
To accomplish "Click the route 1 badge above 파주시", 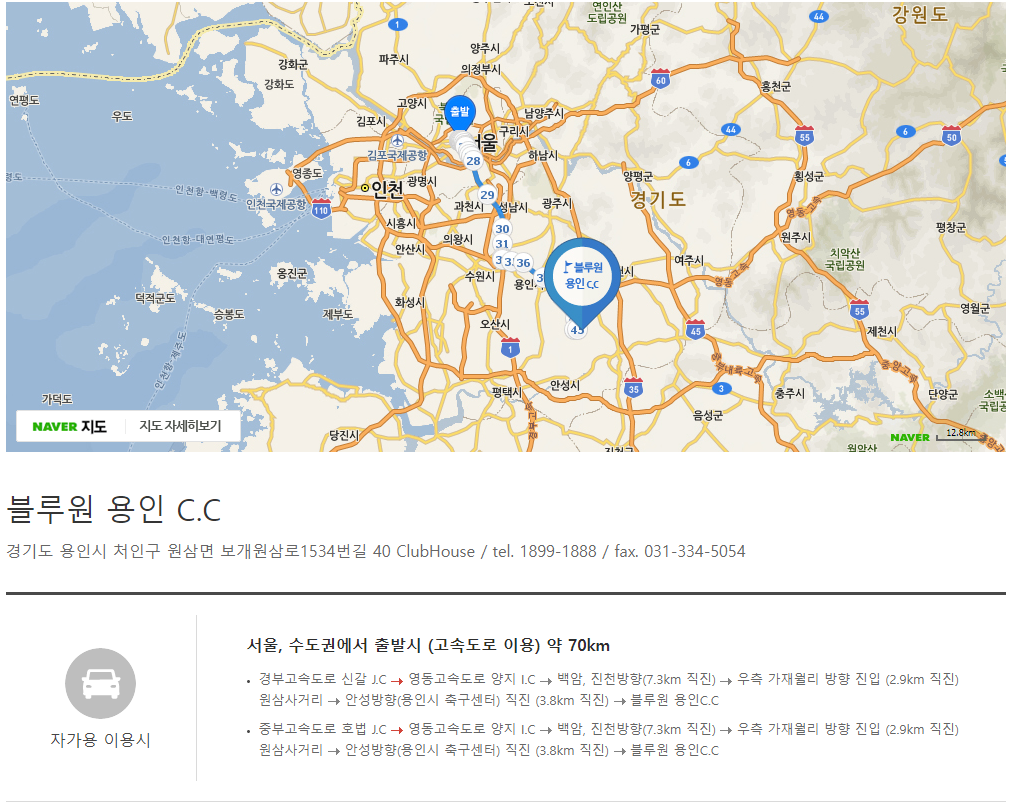I will tap(397, 24).
